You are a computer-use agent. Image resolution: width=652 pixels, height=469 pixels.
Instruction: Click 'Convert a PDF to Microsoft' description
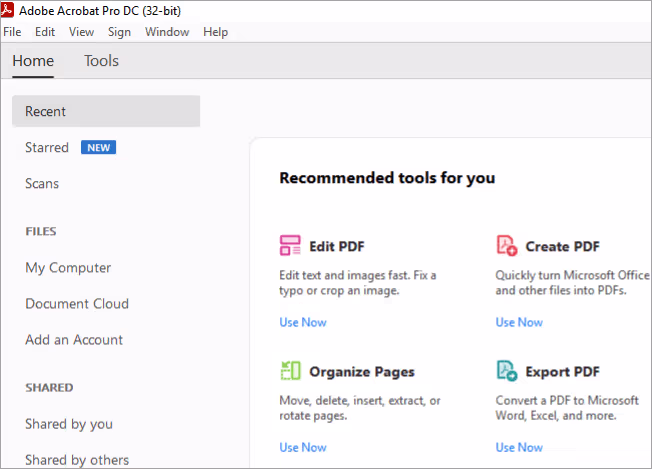567,408
